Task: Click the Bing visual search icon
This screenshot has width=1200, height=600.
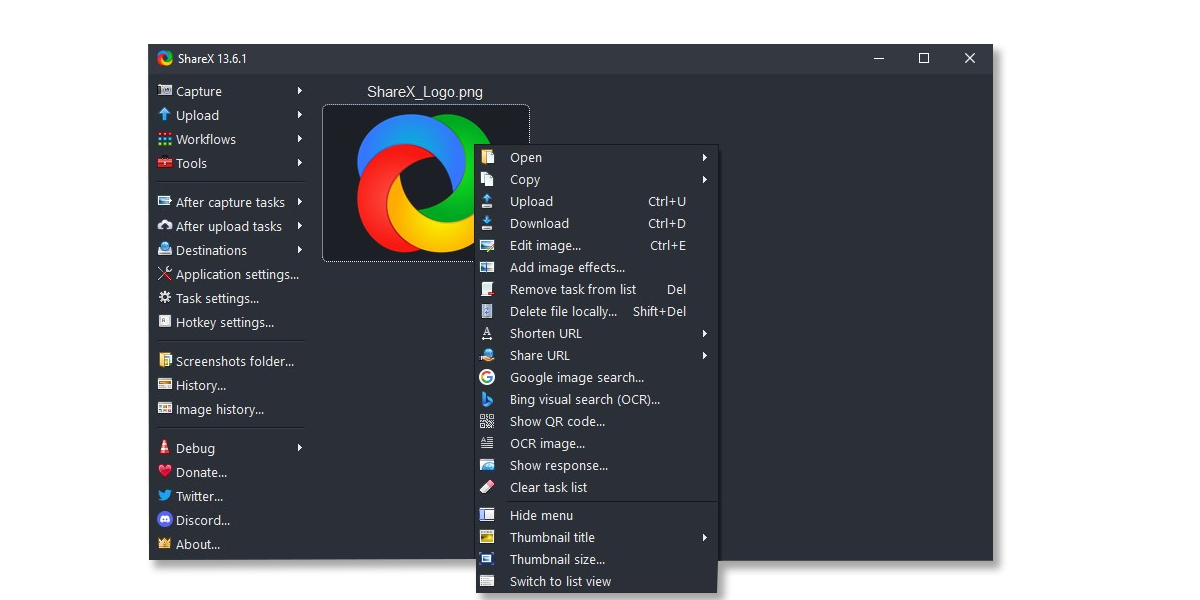Action: coord(487,400)
